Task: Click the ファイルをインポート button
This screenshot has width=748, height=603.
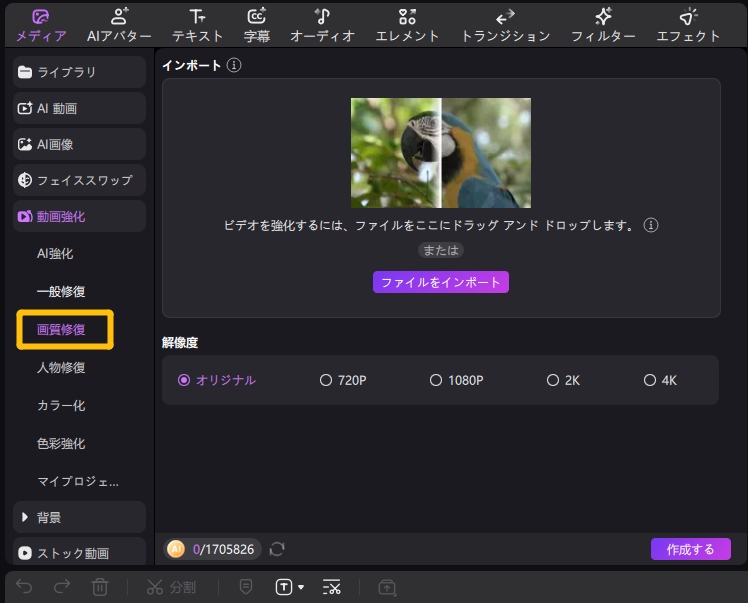Action: coord(441,283)
